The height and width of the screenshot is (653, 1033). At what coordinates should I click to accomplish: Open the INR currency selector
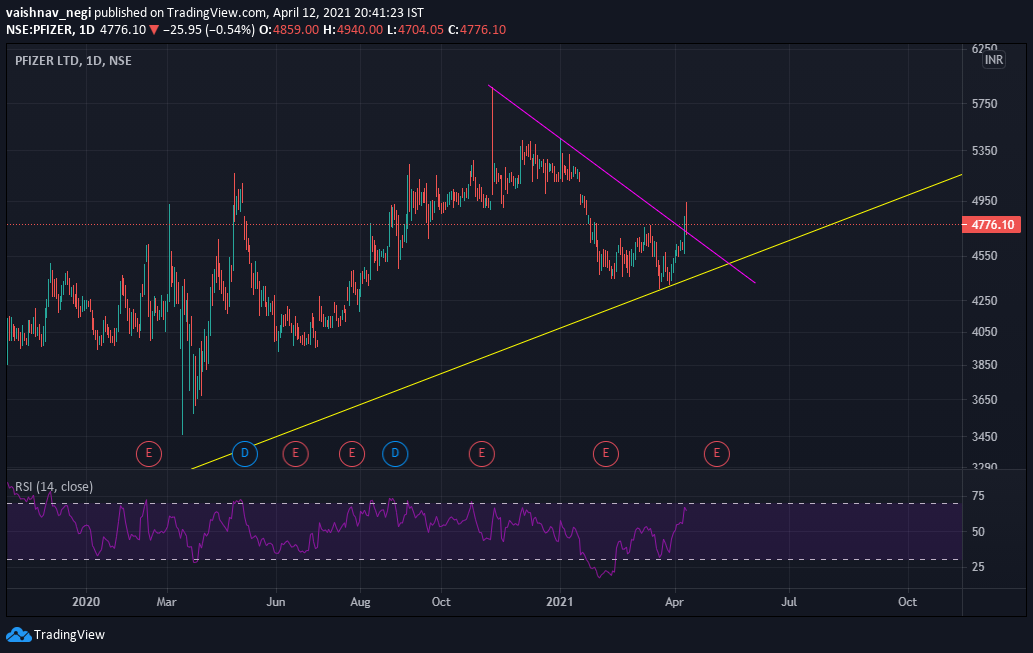[x=993, y=60]
